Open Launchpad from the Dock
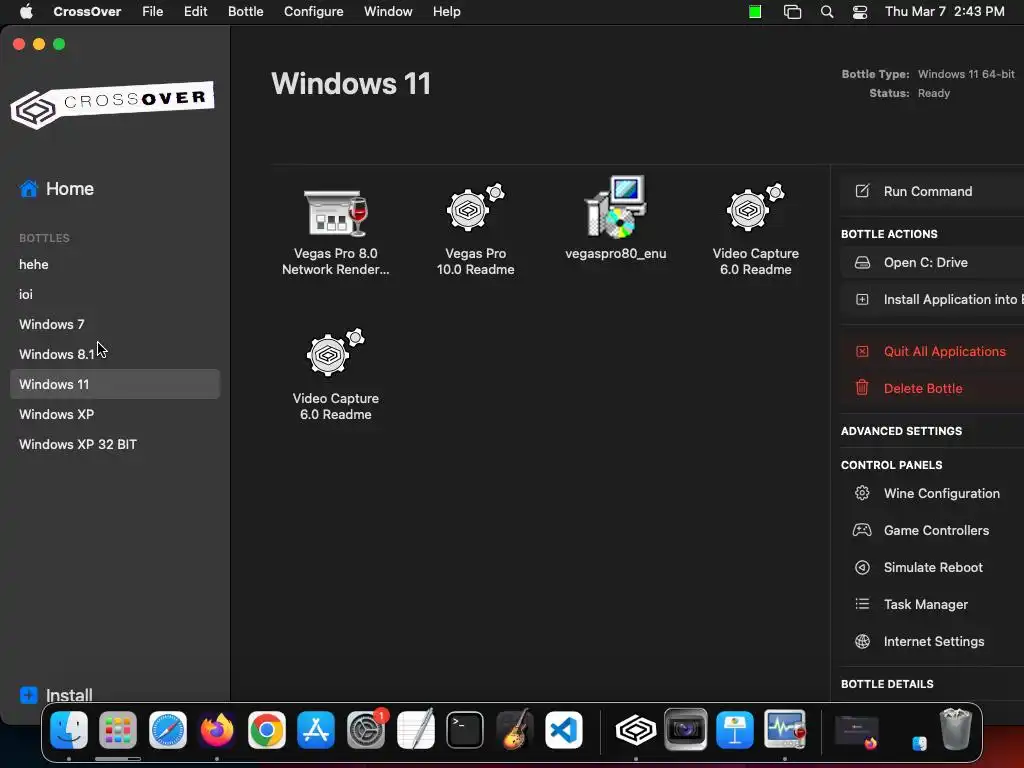The width and height of the screenshot is (1024, 768). [x=118, y=730]
